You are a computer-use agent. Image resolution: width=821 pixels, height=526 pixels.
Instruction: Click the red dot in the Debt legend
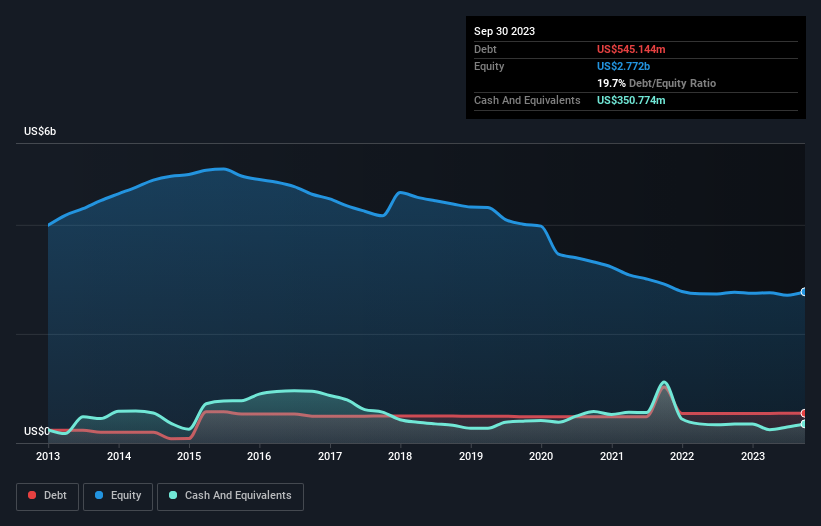coord(32,495)
